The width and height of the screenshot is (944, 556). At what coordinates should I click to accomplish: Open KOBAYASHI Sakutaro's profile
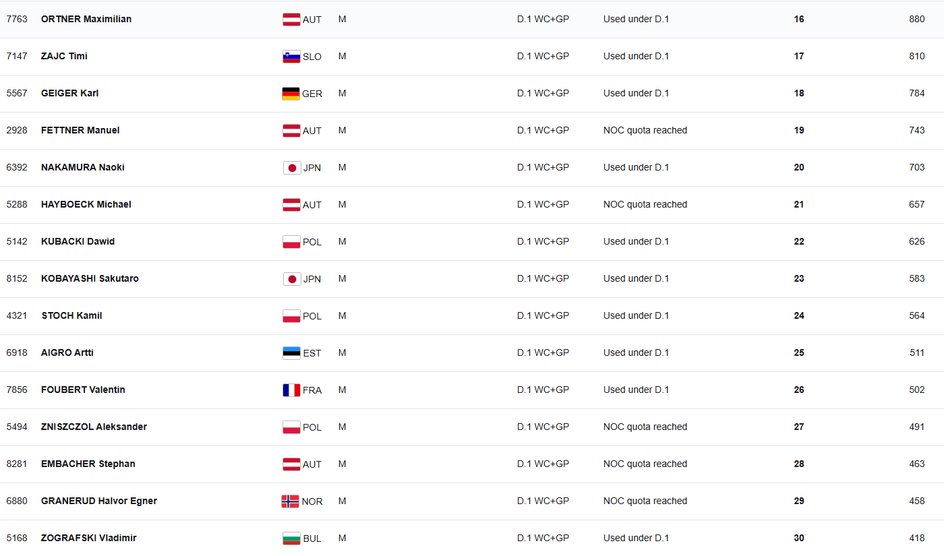(89, 279)
